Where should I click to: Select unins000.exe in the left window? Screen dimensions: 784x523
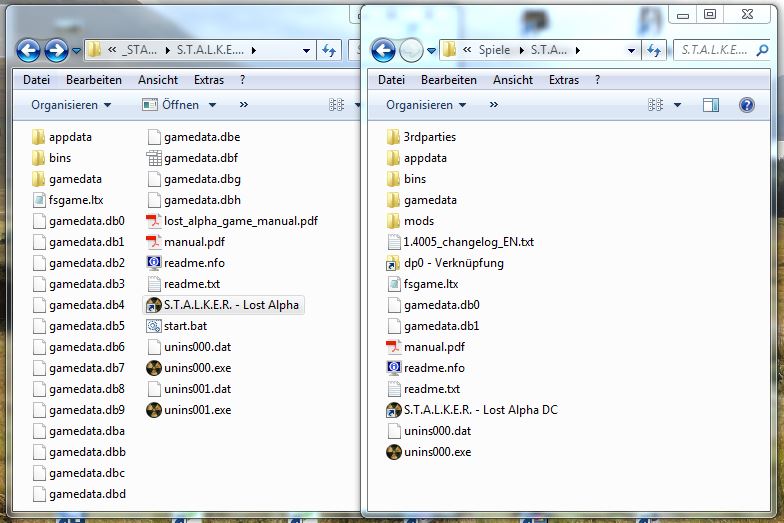188,368
